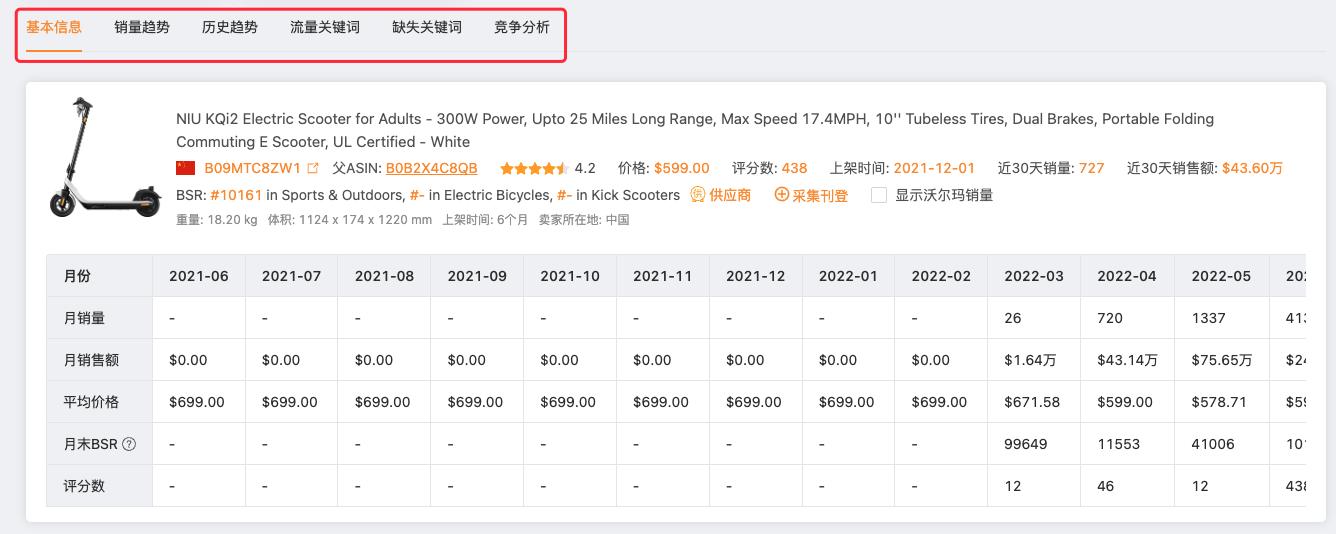Click monthly sales value 26
The height and width of the screenshot is (534, 1336).
(x=1013, y=318)
